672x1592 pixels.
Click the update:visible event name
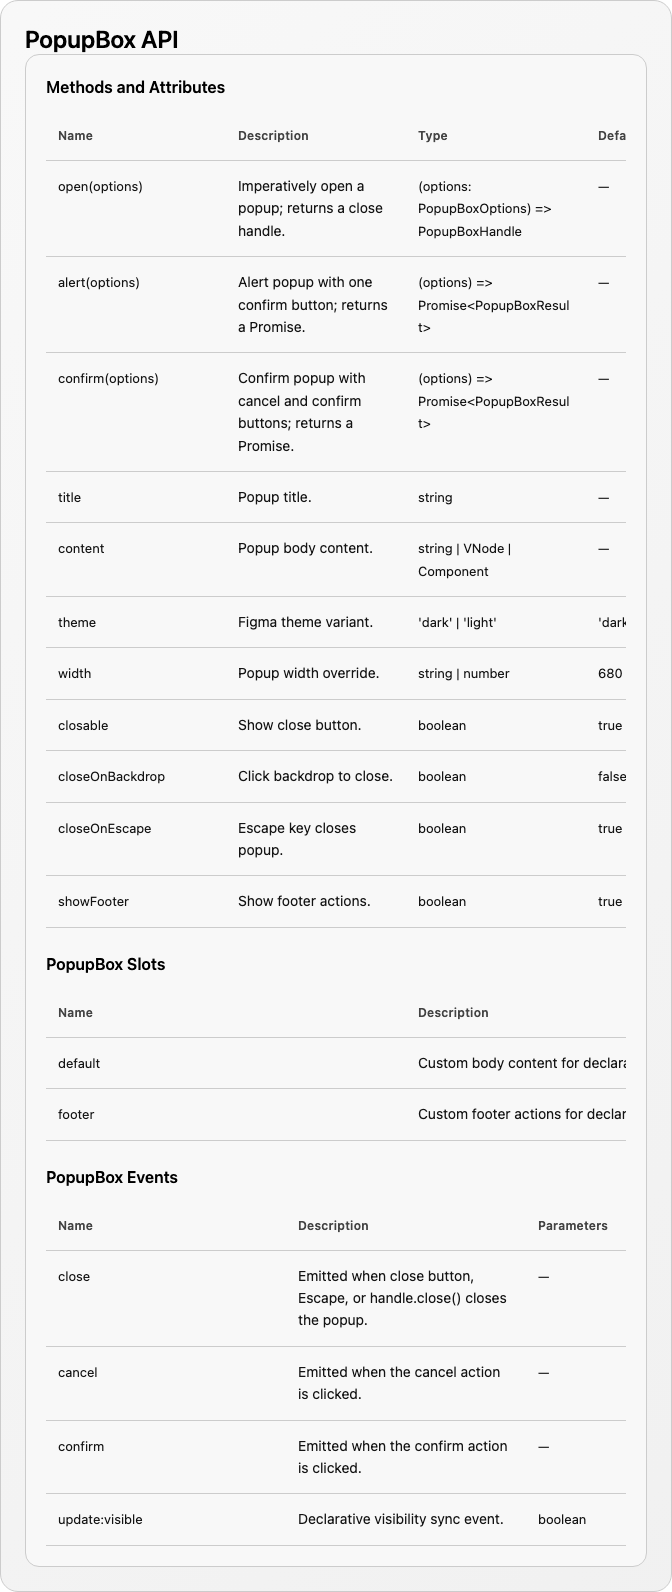100,1520
